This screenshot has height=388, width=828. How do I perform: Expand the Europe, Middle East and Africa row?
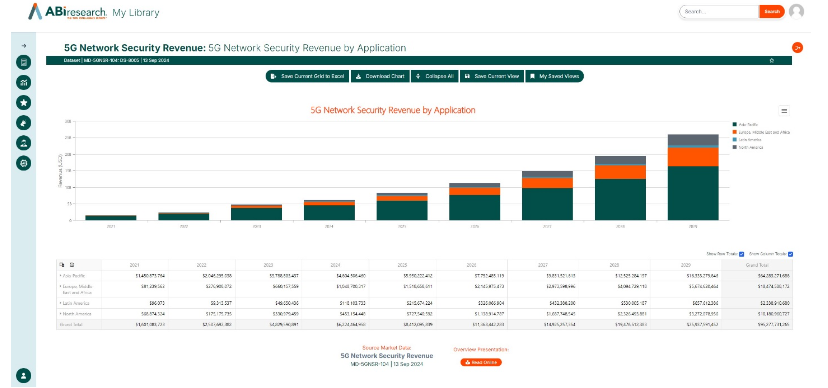tap(60, 286)
